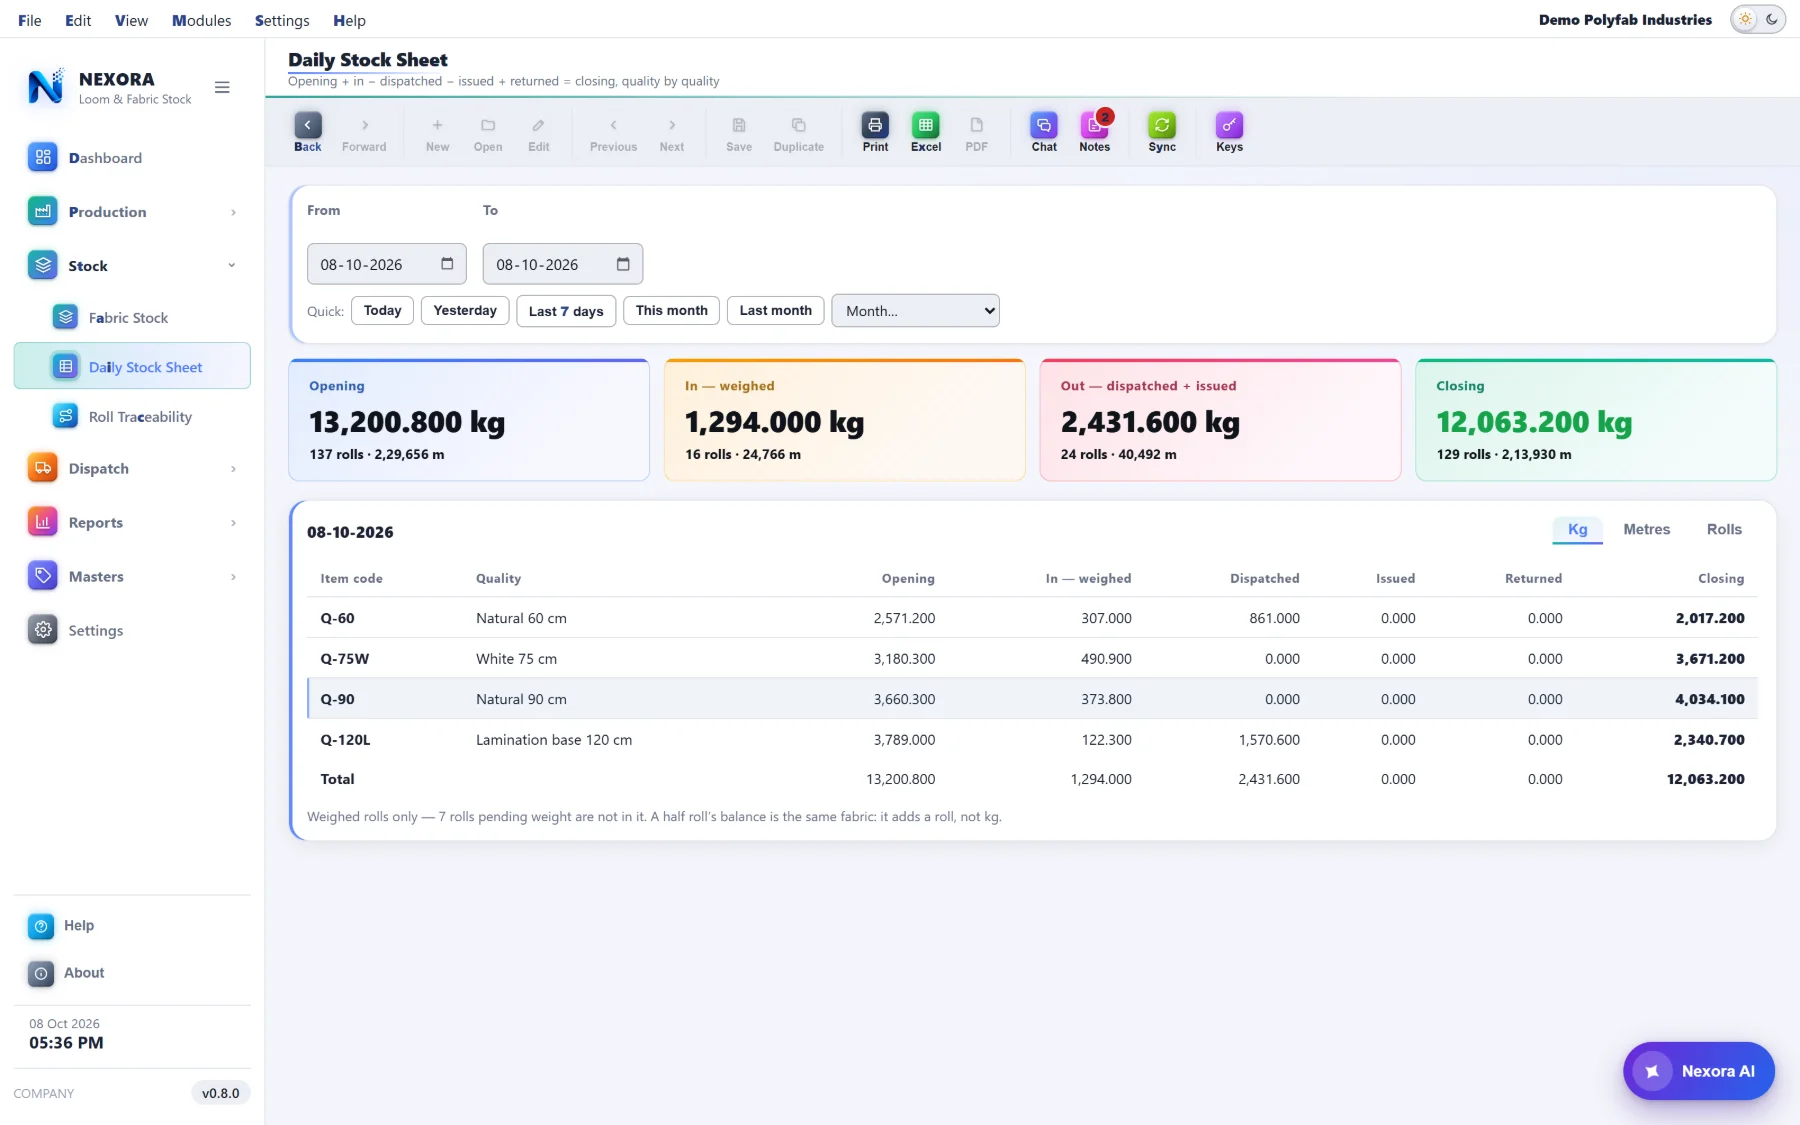The height and width of the screenshot is (1125, 1800).
Task: Open Fabric Stock in sidebar
Action: (132, 318)
